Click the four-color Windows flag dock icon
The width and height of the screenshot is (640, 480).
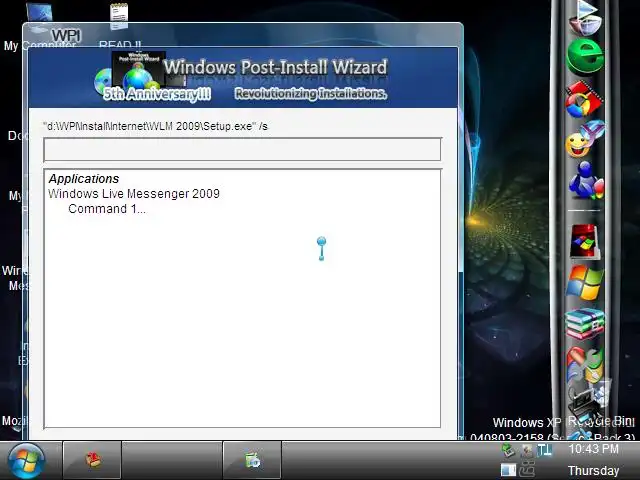pyautogui.click(x=584, y=282)
